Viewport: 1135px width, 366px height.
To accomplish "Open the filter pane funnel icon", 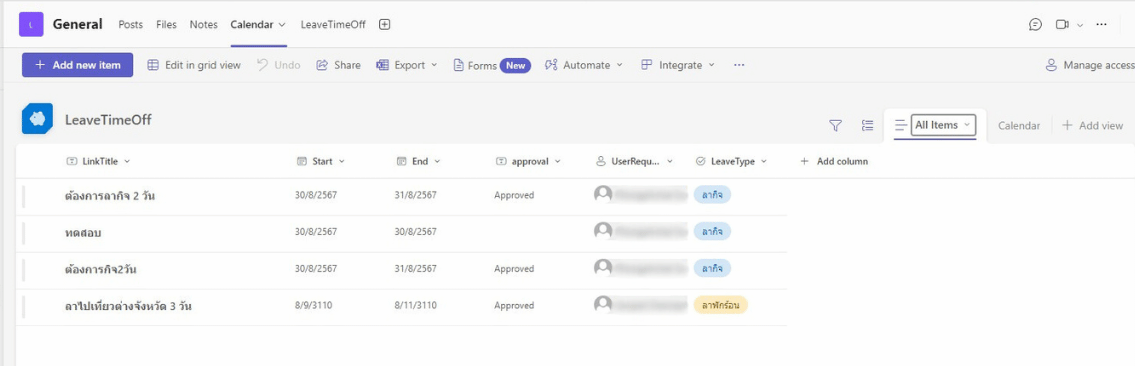I will point(835,126).
